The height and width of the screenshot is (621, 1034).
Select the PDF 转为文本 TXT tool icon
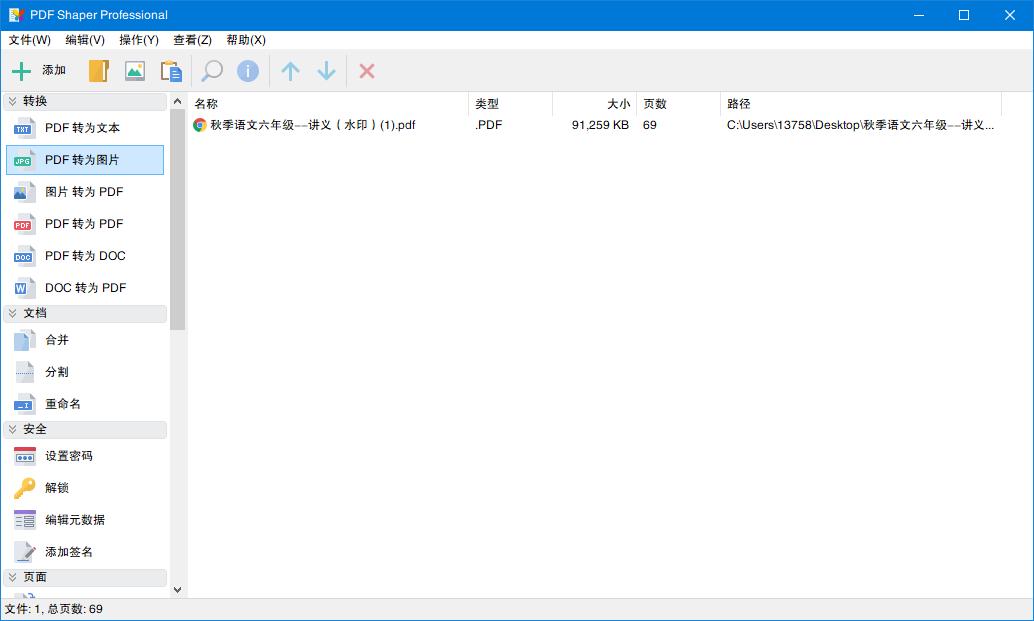[x=22, y=128]
